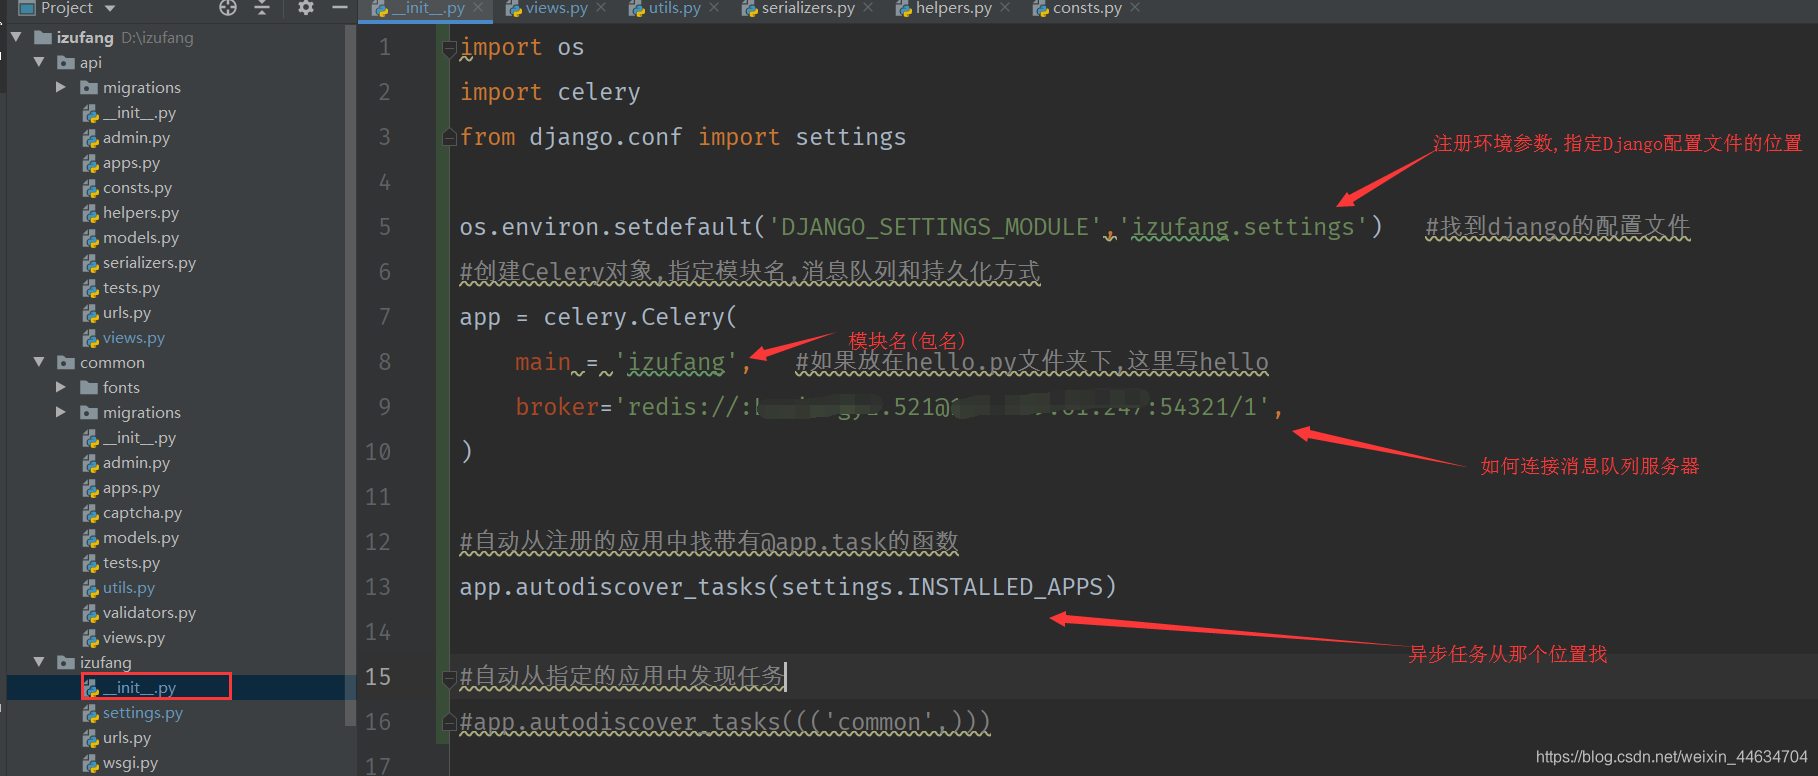1818x776 pixels.
Task: Open views.py under the api folder
Action: [134, 337]
